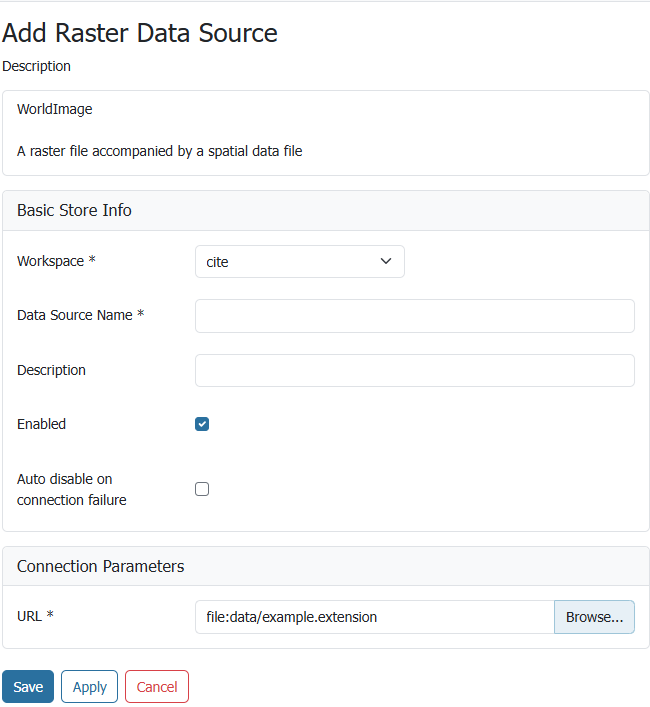Click the Data Source Name label
The width and height of the screenshot is (650, 707).
coord(75,315)
